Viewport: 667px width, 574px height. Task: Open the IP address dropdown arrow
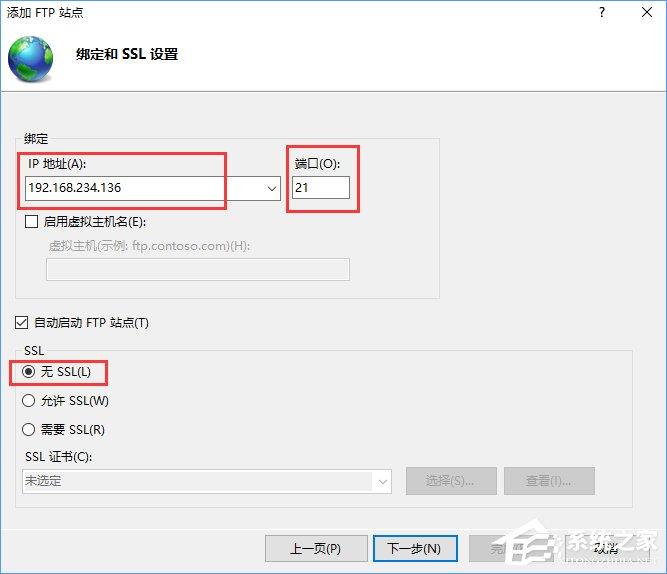[x=272, y=188]
